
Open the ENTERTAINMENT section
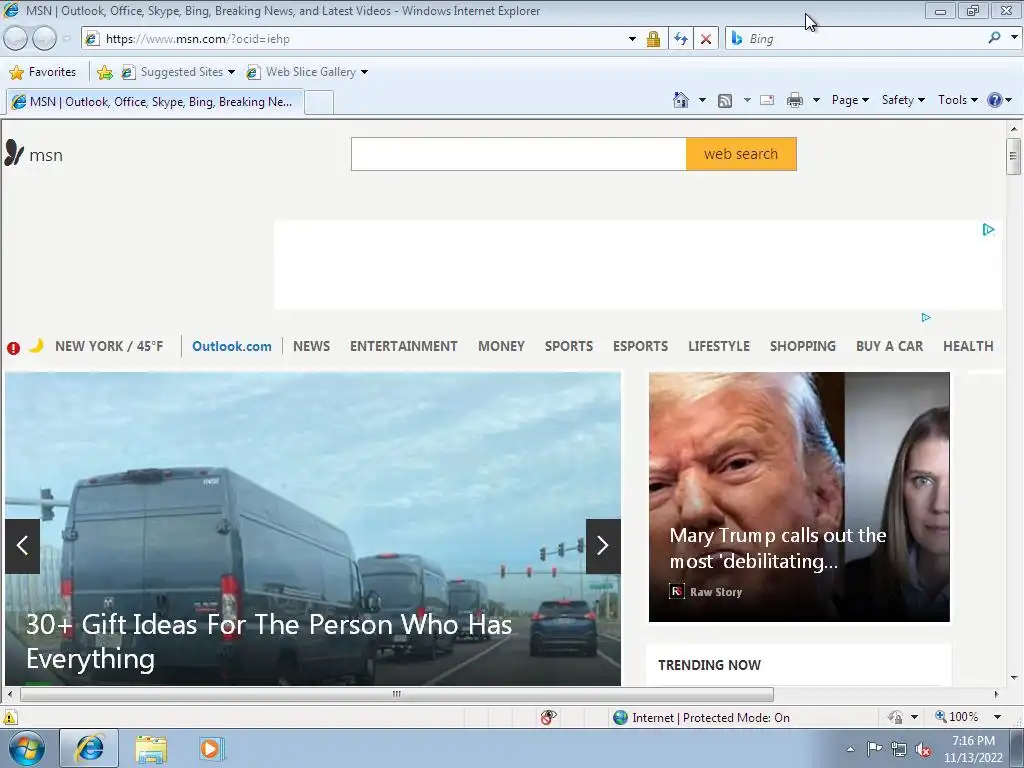tap(404, 346)
